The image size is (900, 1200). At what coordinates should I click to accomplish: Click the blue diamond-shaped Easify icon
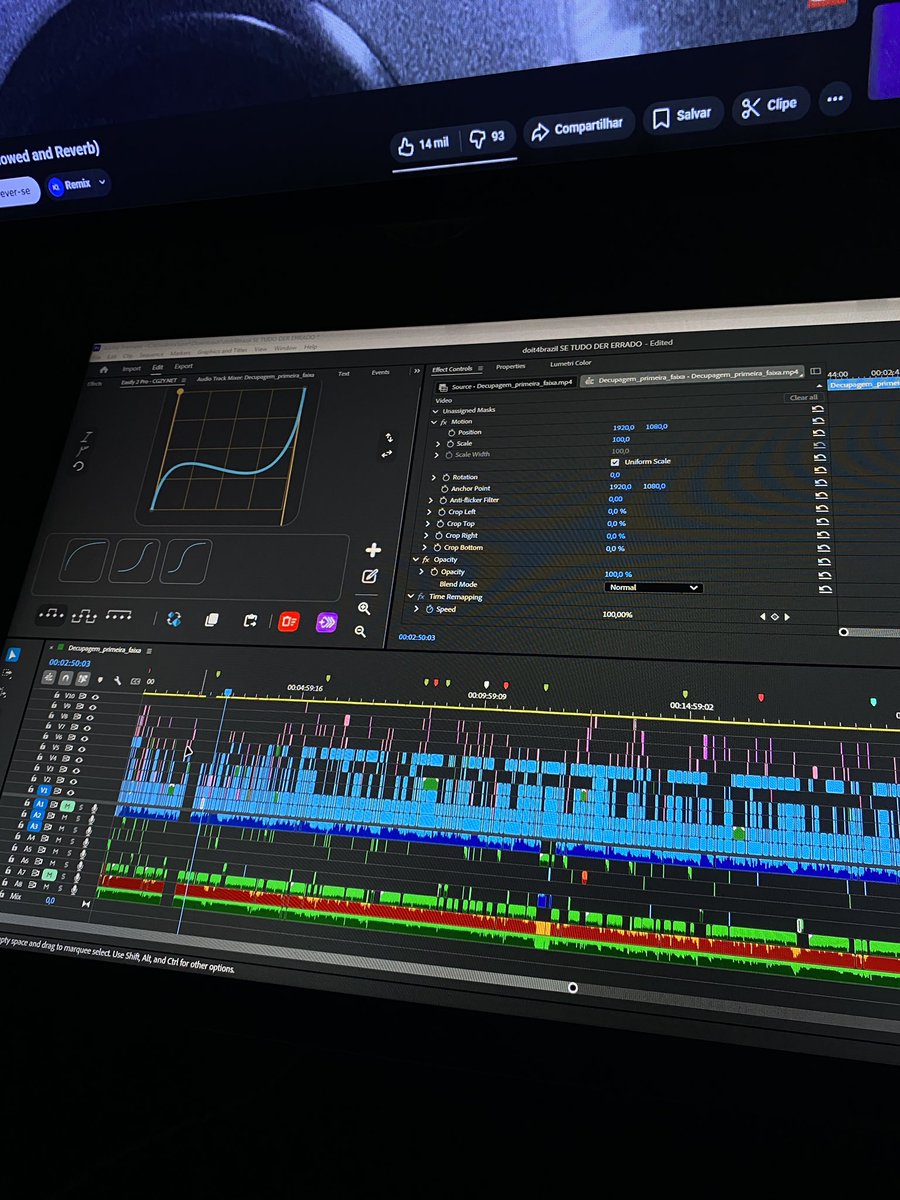point(174,620)
